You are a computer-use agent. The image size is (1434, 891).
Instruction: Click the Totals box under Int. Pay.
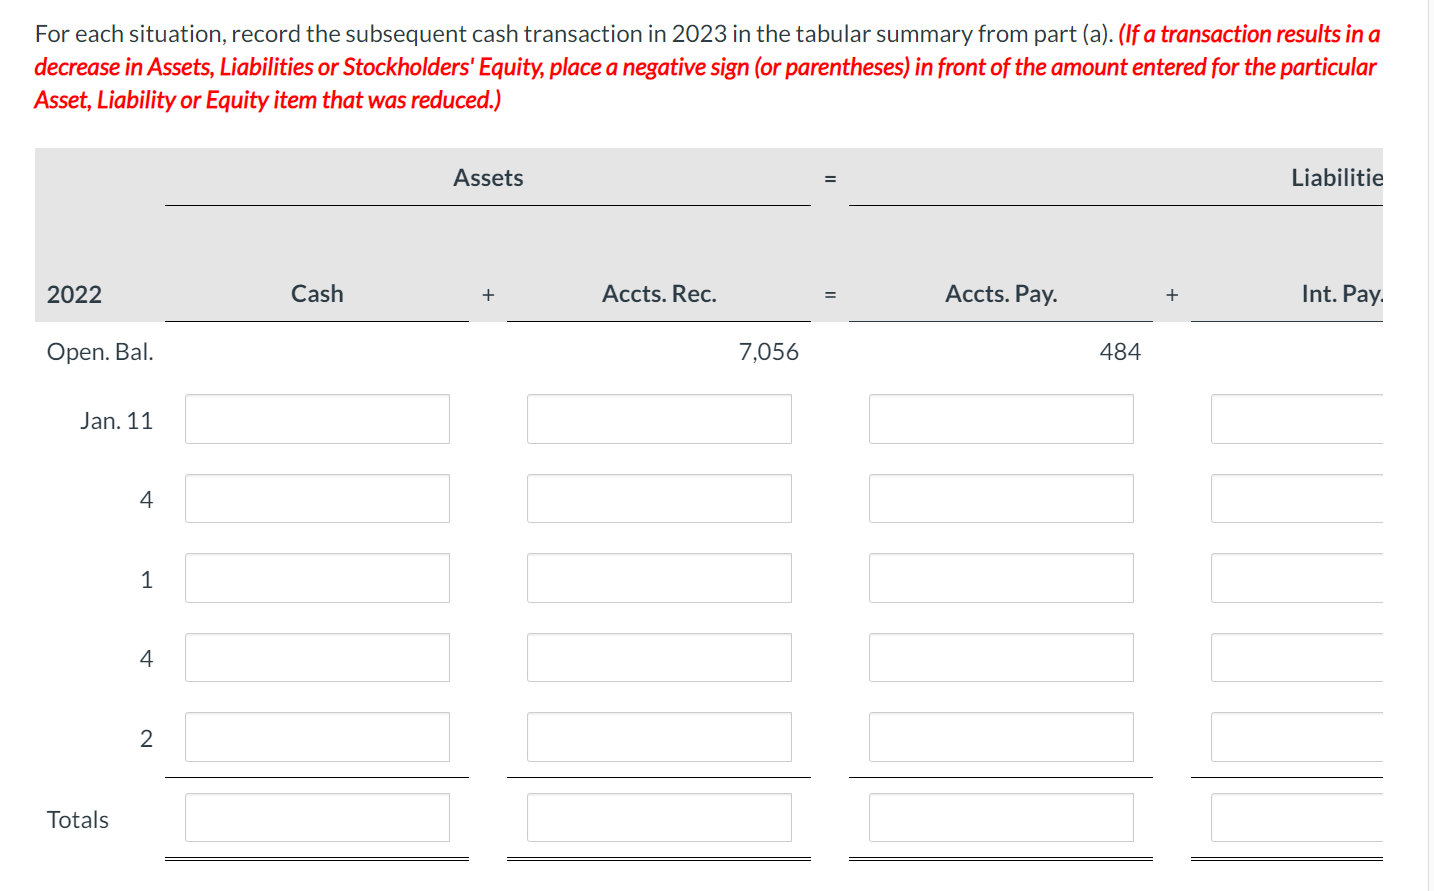coord(1300,817)
